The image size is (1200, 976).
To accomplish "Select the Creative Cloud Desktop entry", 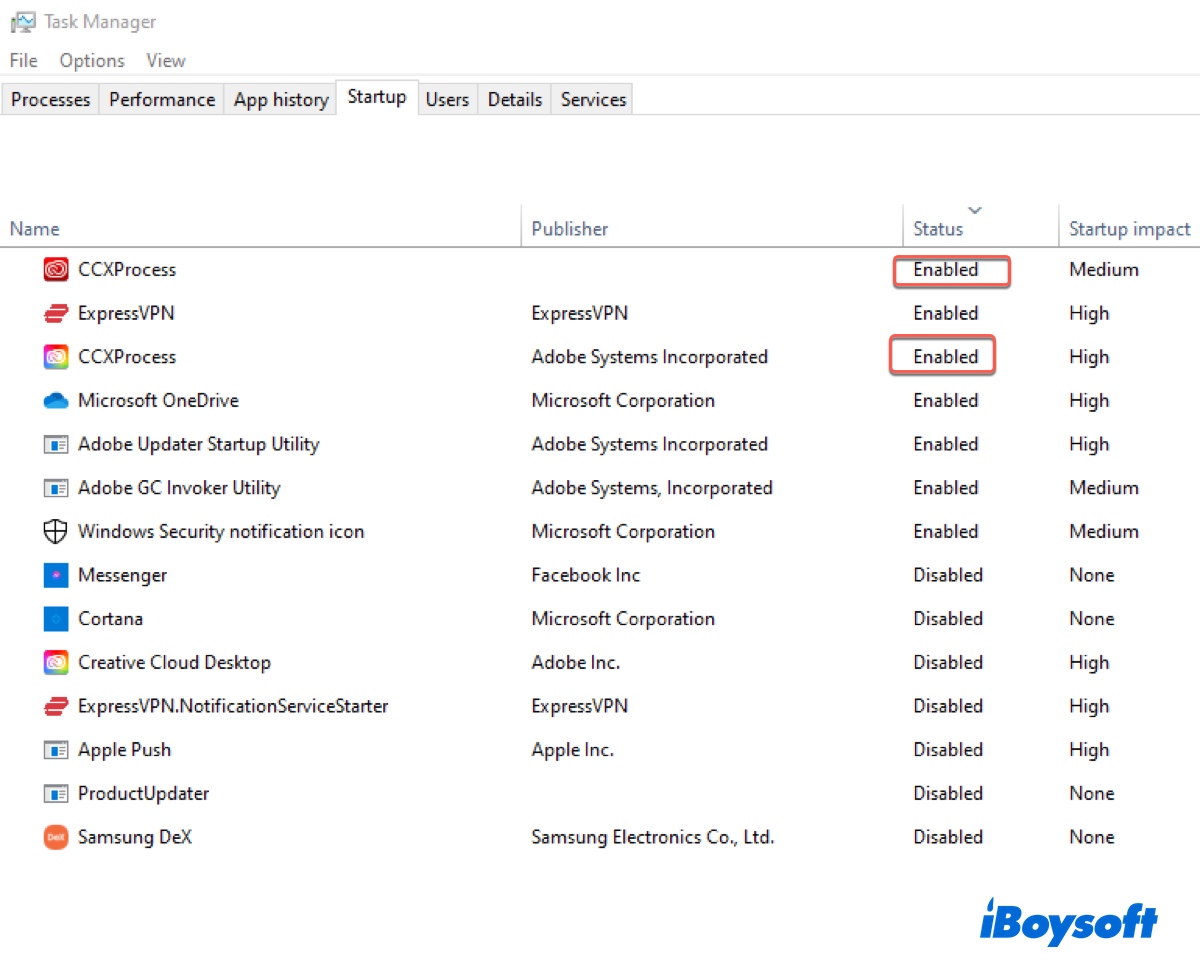I will click(x=174, y=662).
